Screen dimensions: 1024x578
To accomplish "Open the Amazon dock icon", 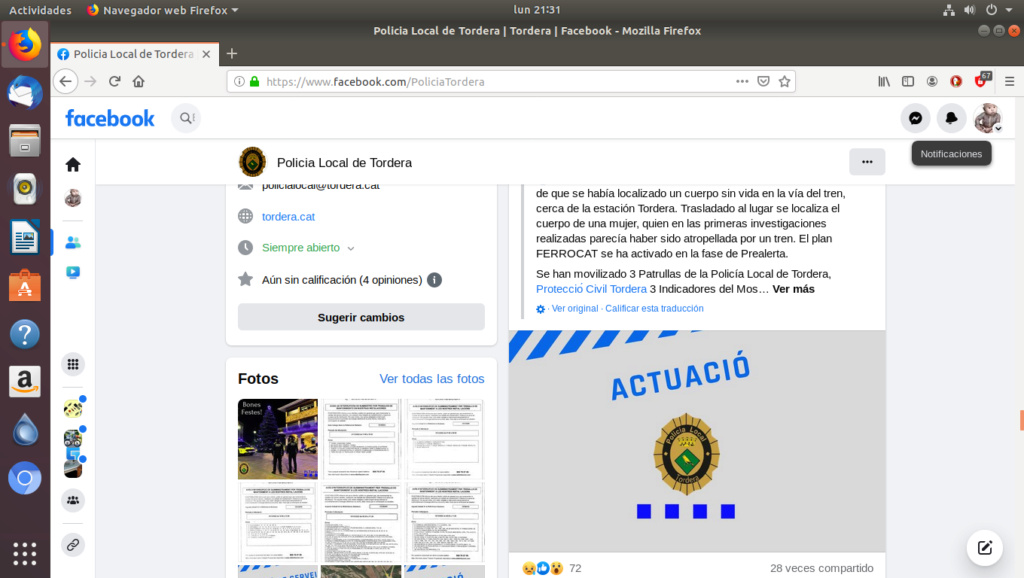I will [25, 382].
